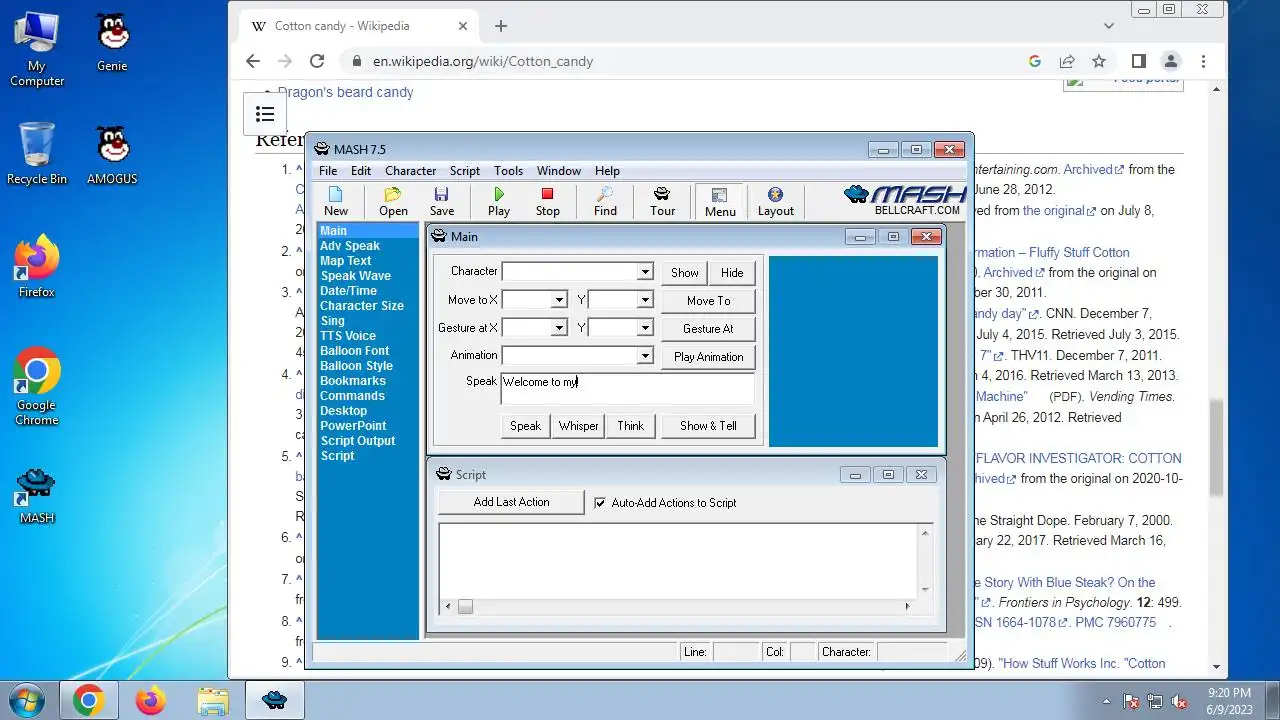Viewport: 1280px width, 720px height.
Task: Open the Find tool in the toolbar
Action: [605, 201]
